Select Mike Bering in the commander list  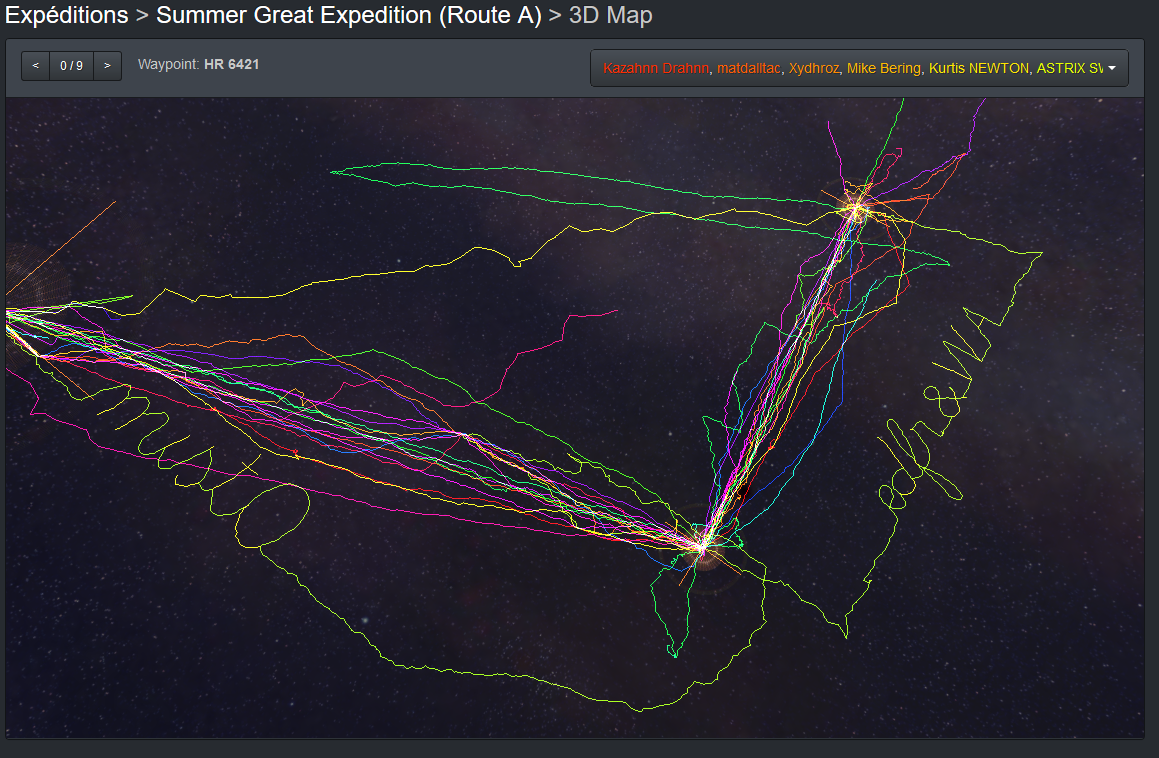coord(883,69)
